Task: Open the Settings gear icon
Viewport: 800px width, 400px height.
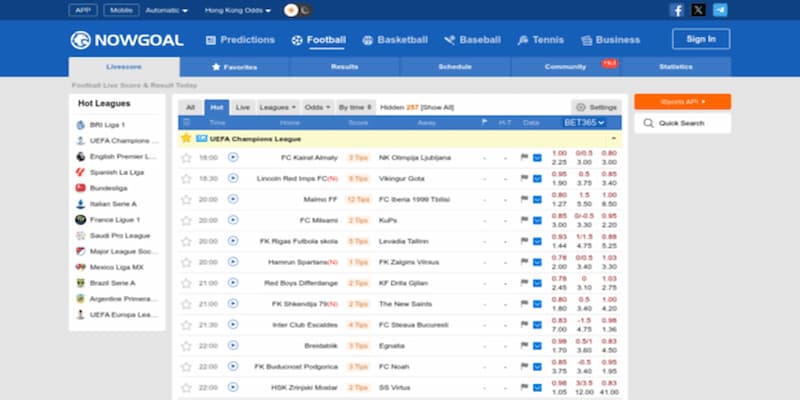Action: [x=581, y=107]
